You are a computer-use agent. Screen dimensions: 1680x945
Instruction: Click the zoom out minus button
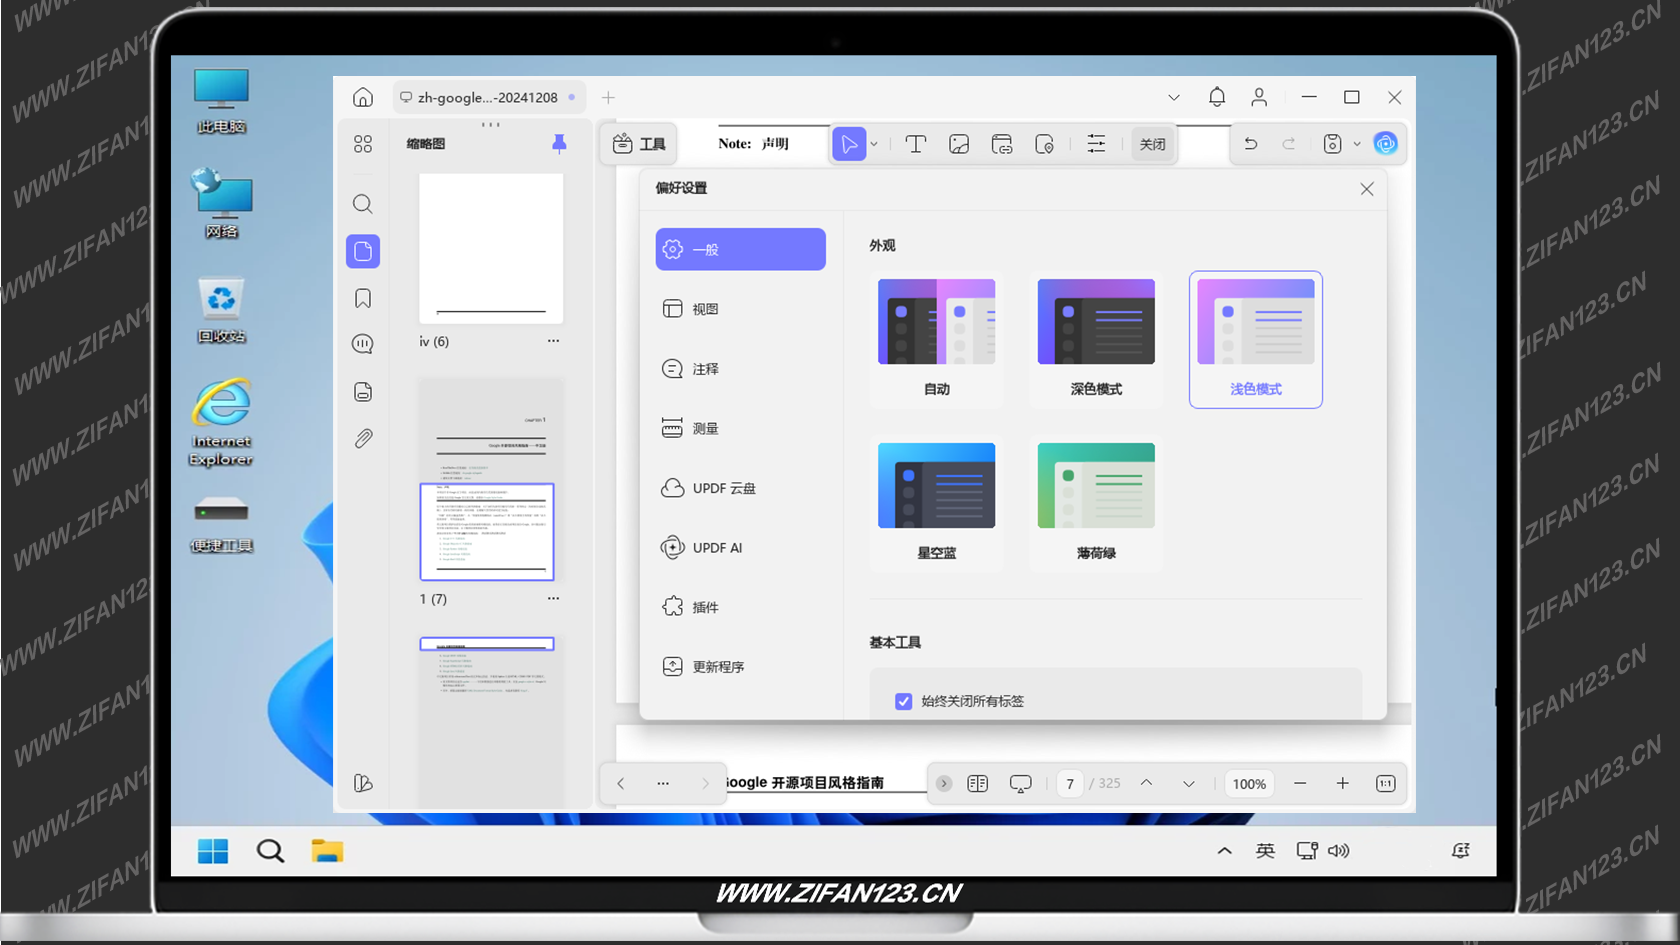[1300, 784]
